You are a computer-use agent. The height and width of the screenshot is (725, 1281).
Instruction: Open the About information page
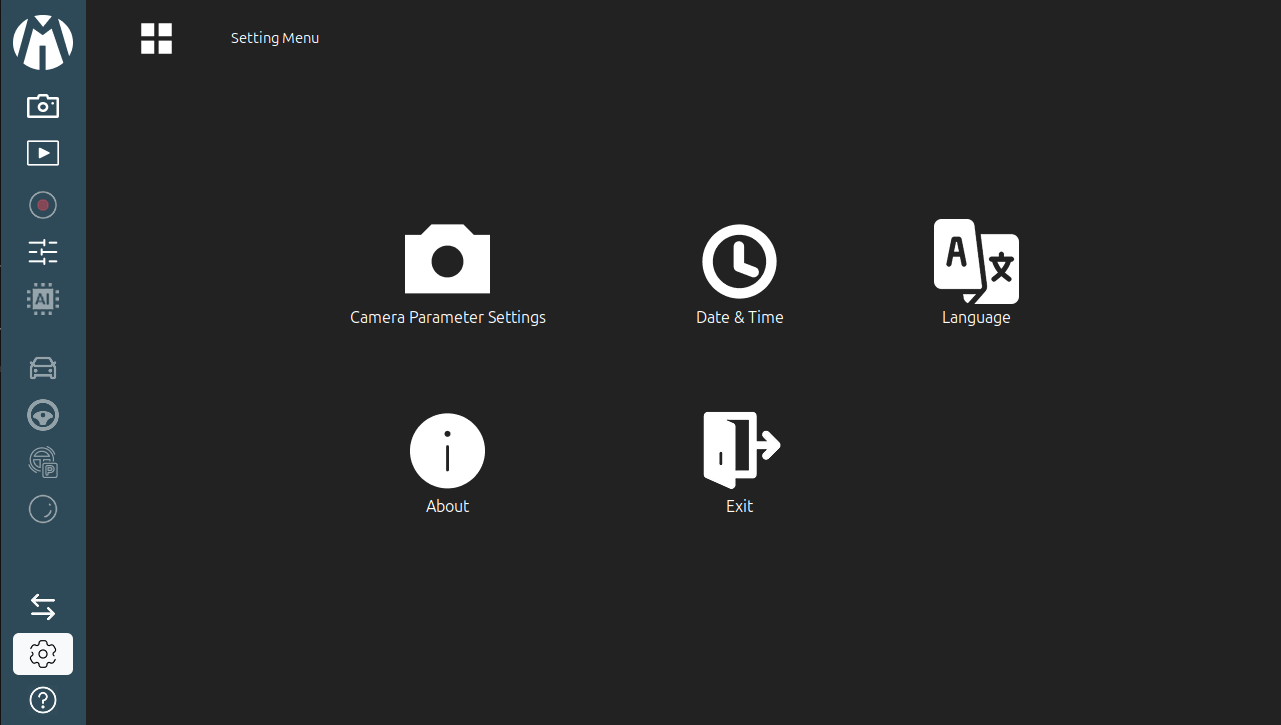(x=447, y=452)
